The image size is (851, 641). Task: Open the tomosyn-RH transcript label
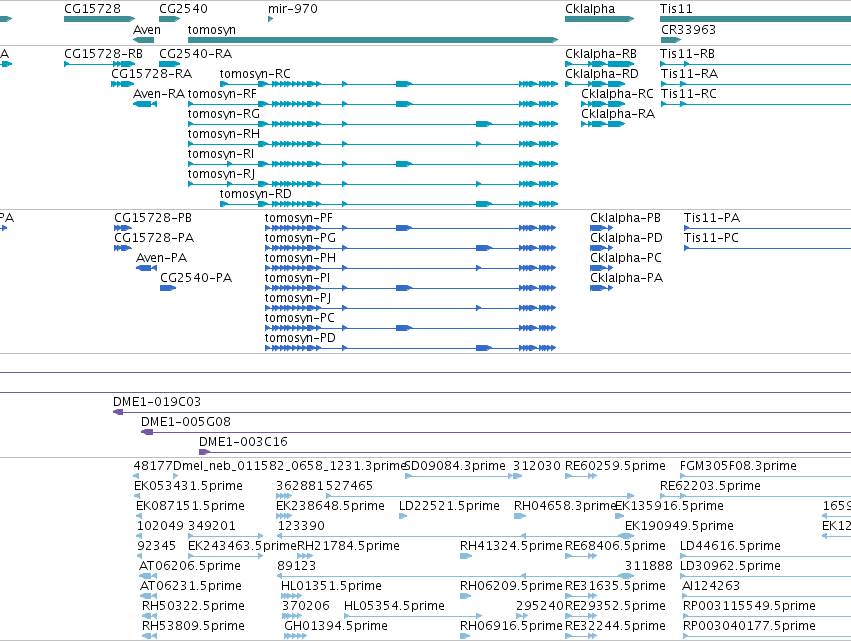[x=224, y=134]
